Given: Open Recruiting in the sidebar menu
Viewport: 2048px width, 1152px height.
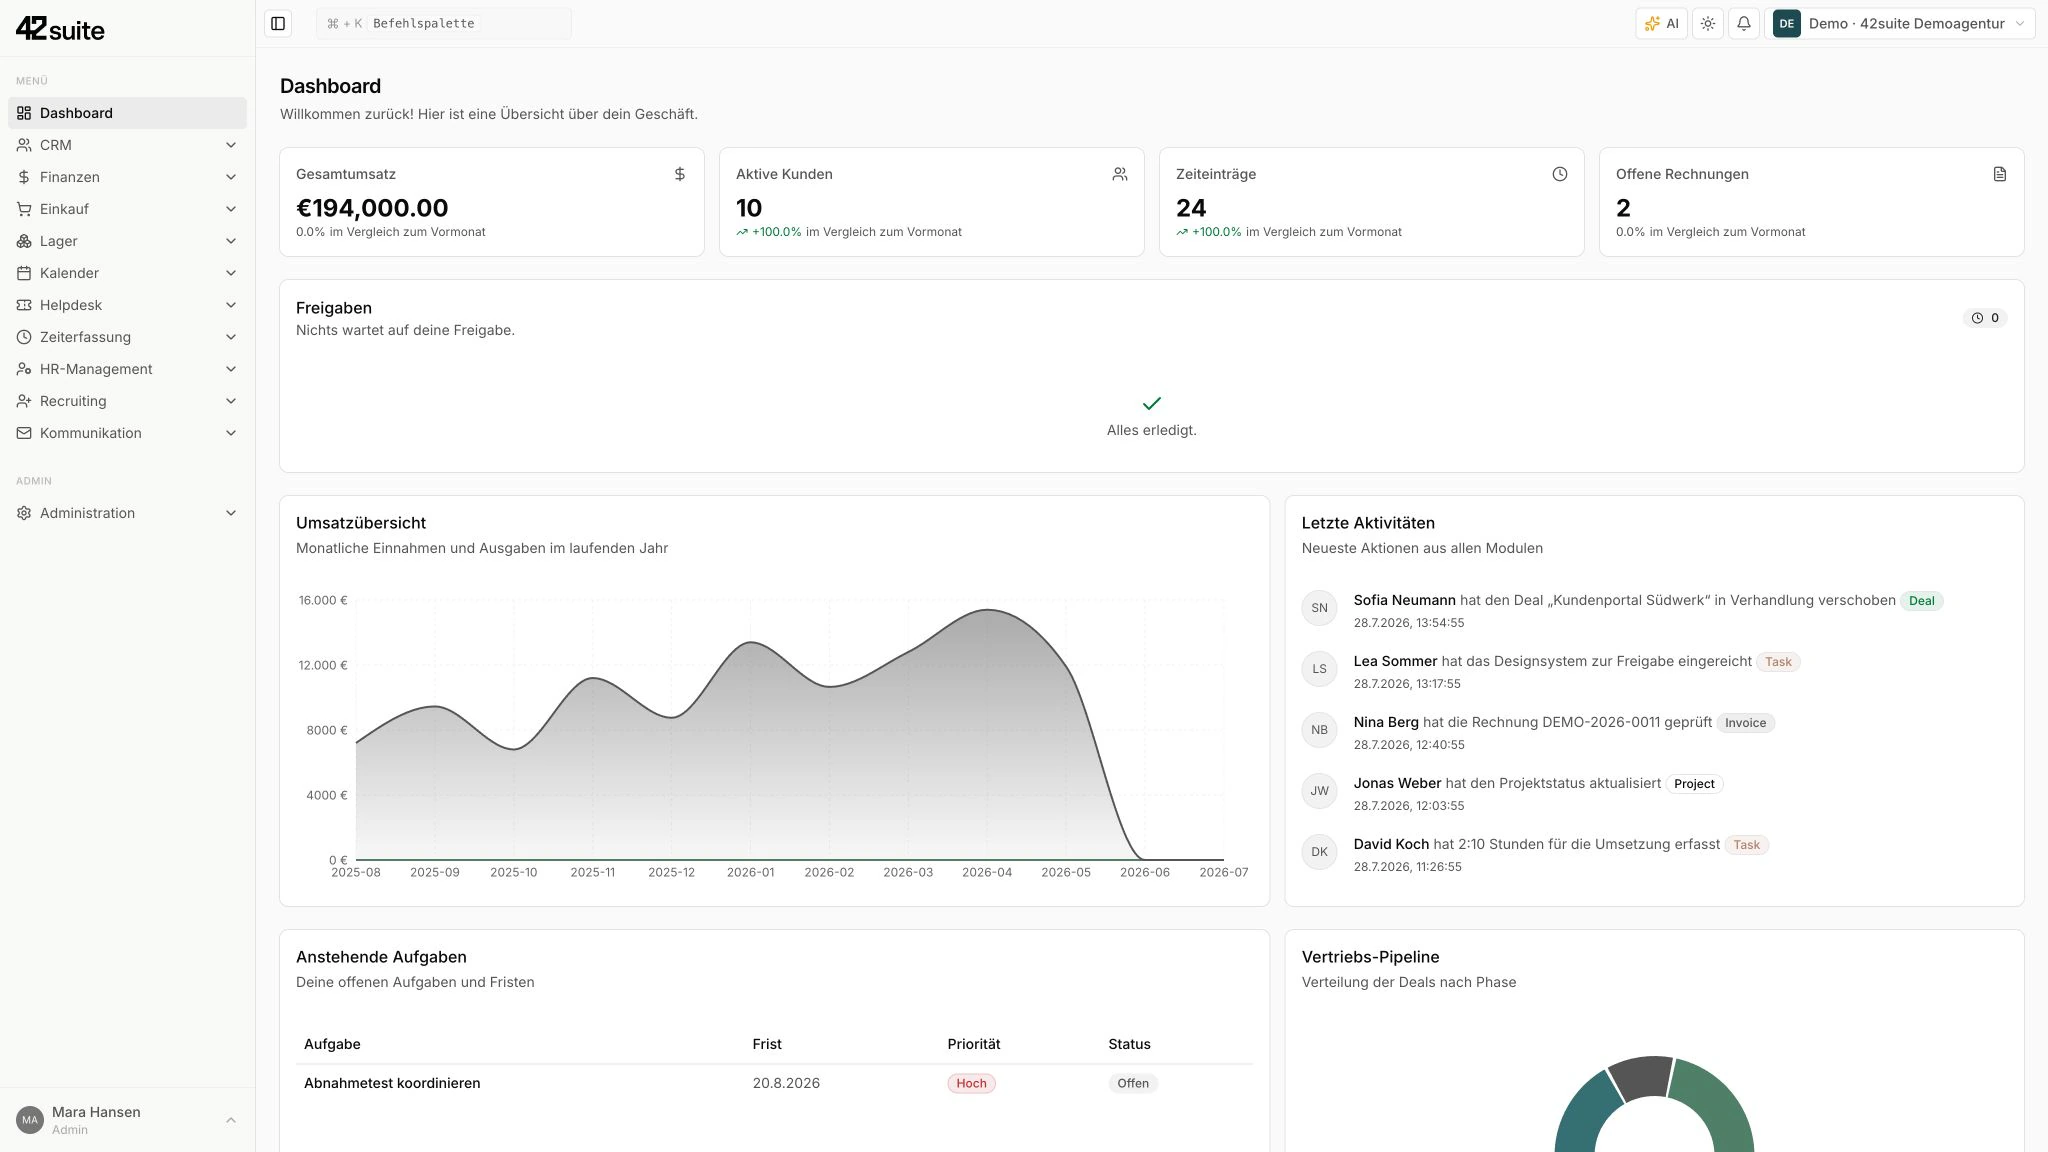Looking at the screenshot, I should pyautogui.click(x=127, y=401).
